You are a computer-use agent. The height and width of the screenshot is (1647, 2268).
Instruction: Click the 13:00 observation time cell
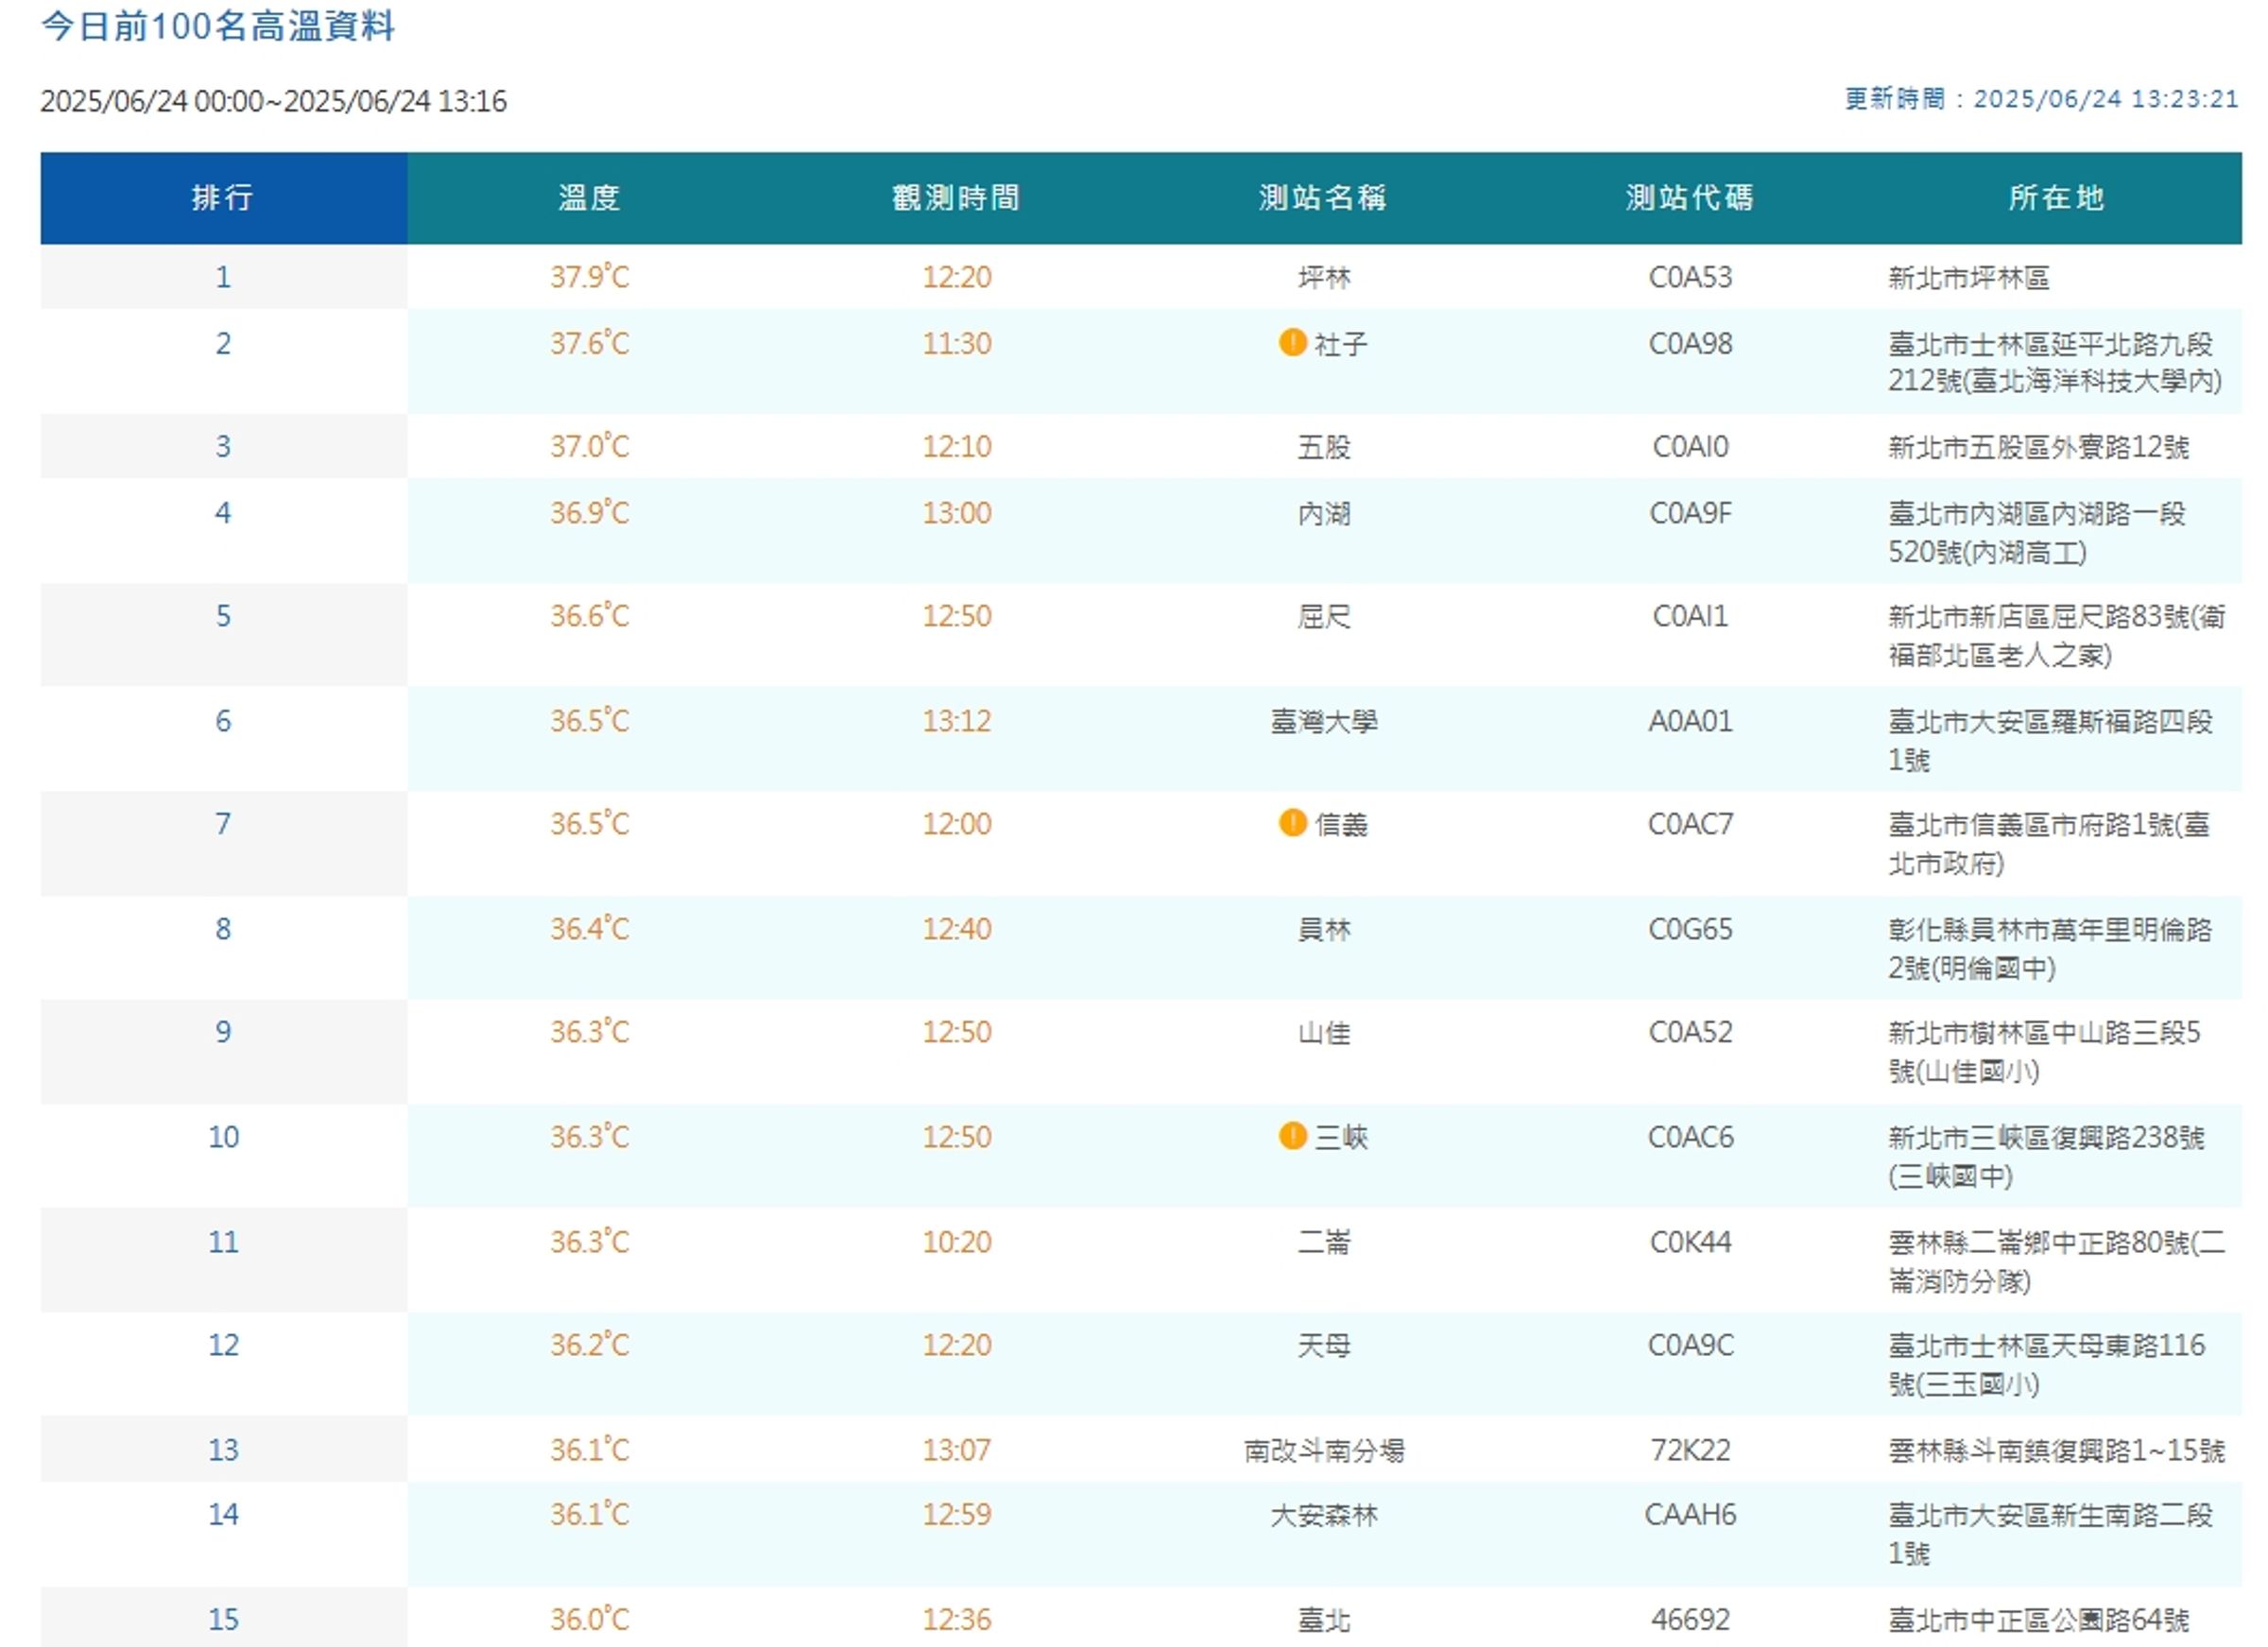[956, 513]
